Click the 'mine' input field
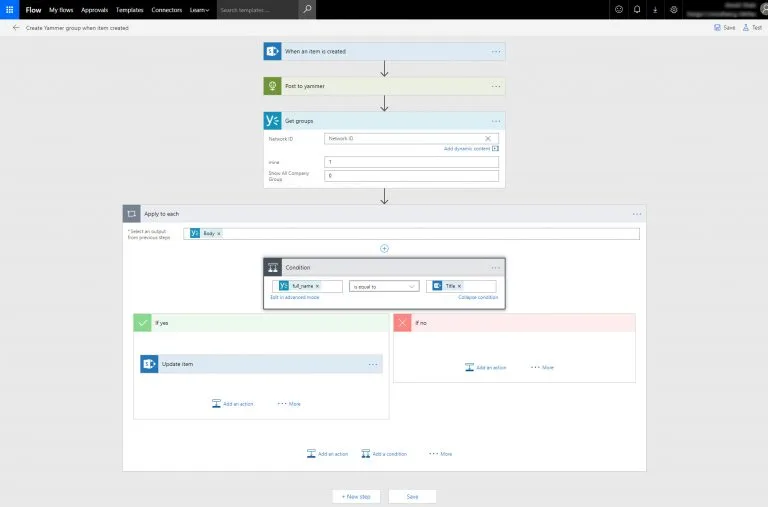 pyautogui.click(x=411, y=162)
